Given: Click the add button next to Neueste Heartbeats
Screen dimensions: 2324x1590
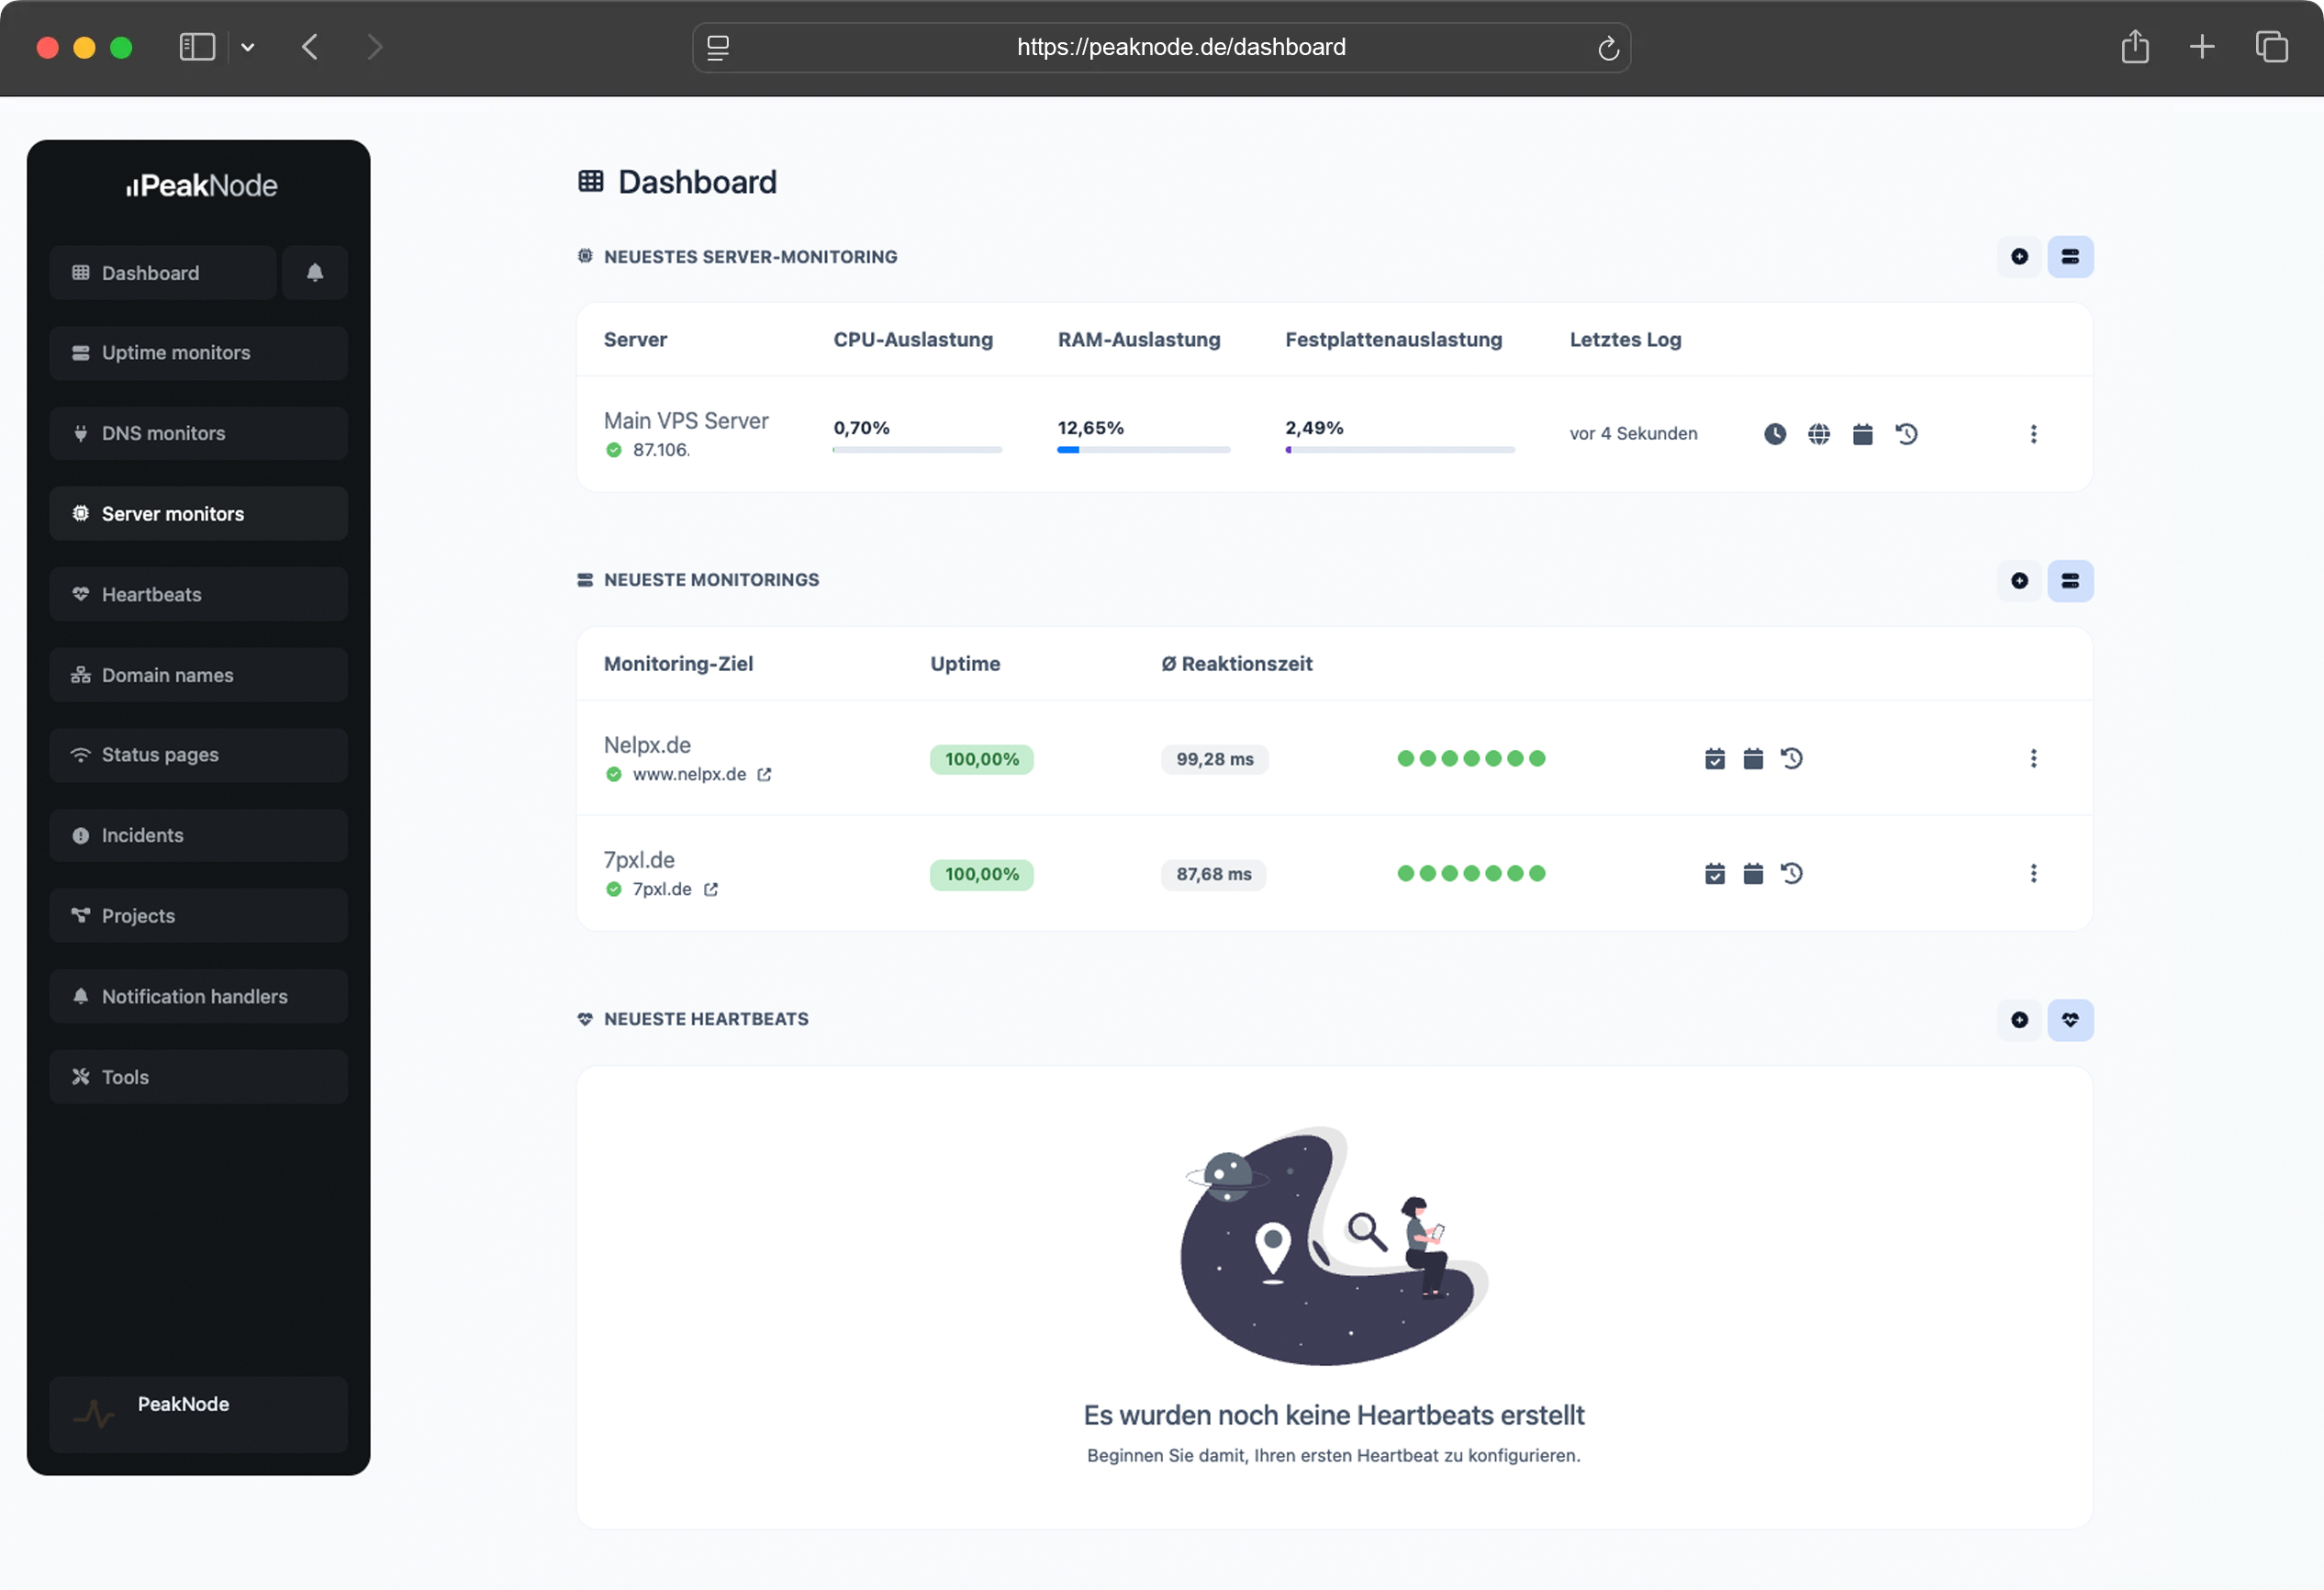Looking at the screenshot, I should pyautogui.click(x=2020, y=1020).
